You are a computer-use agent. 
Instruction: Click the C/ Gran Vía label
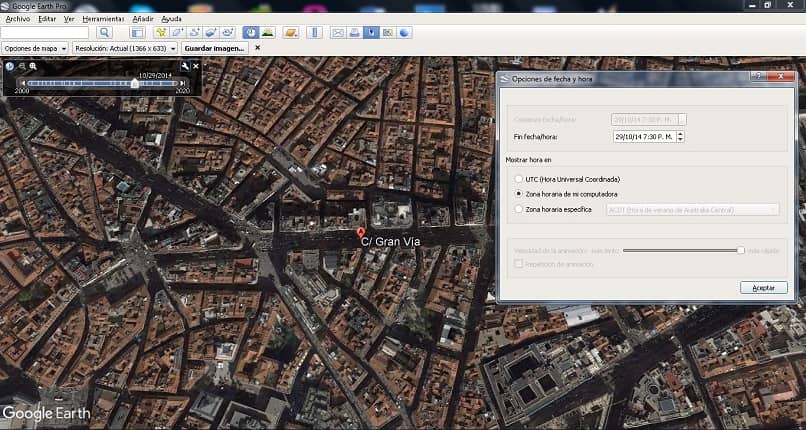390,241
